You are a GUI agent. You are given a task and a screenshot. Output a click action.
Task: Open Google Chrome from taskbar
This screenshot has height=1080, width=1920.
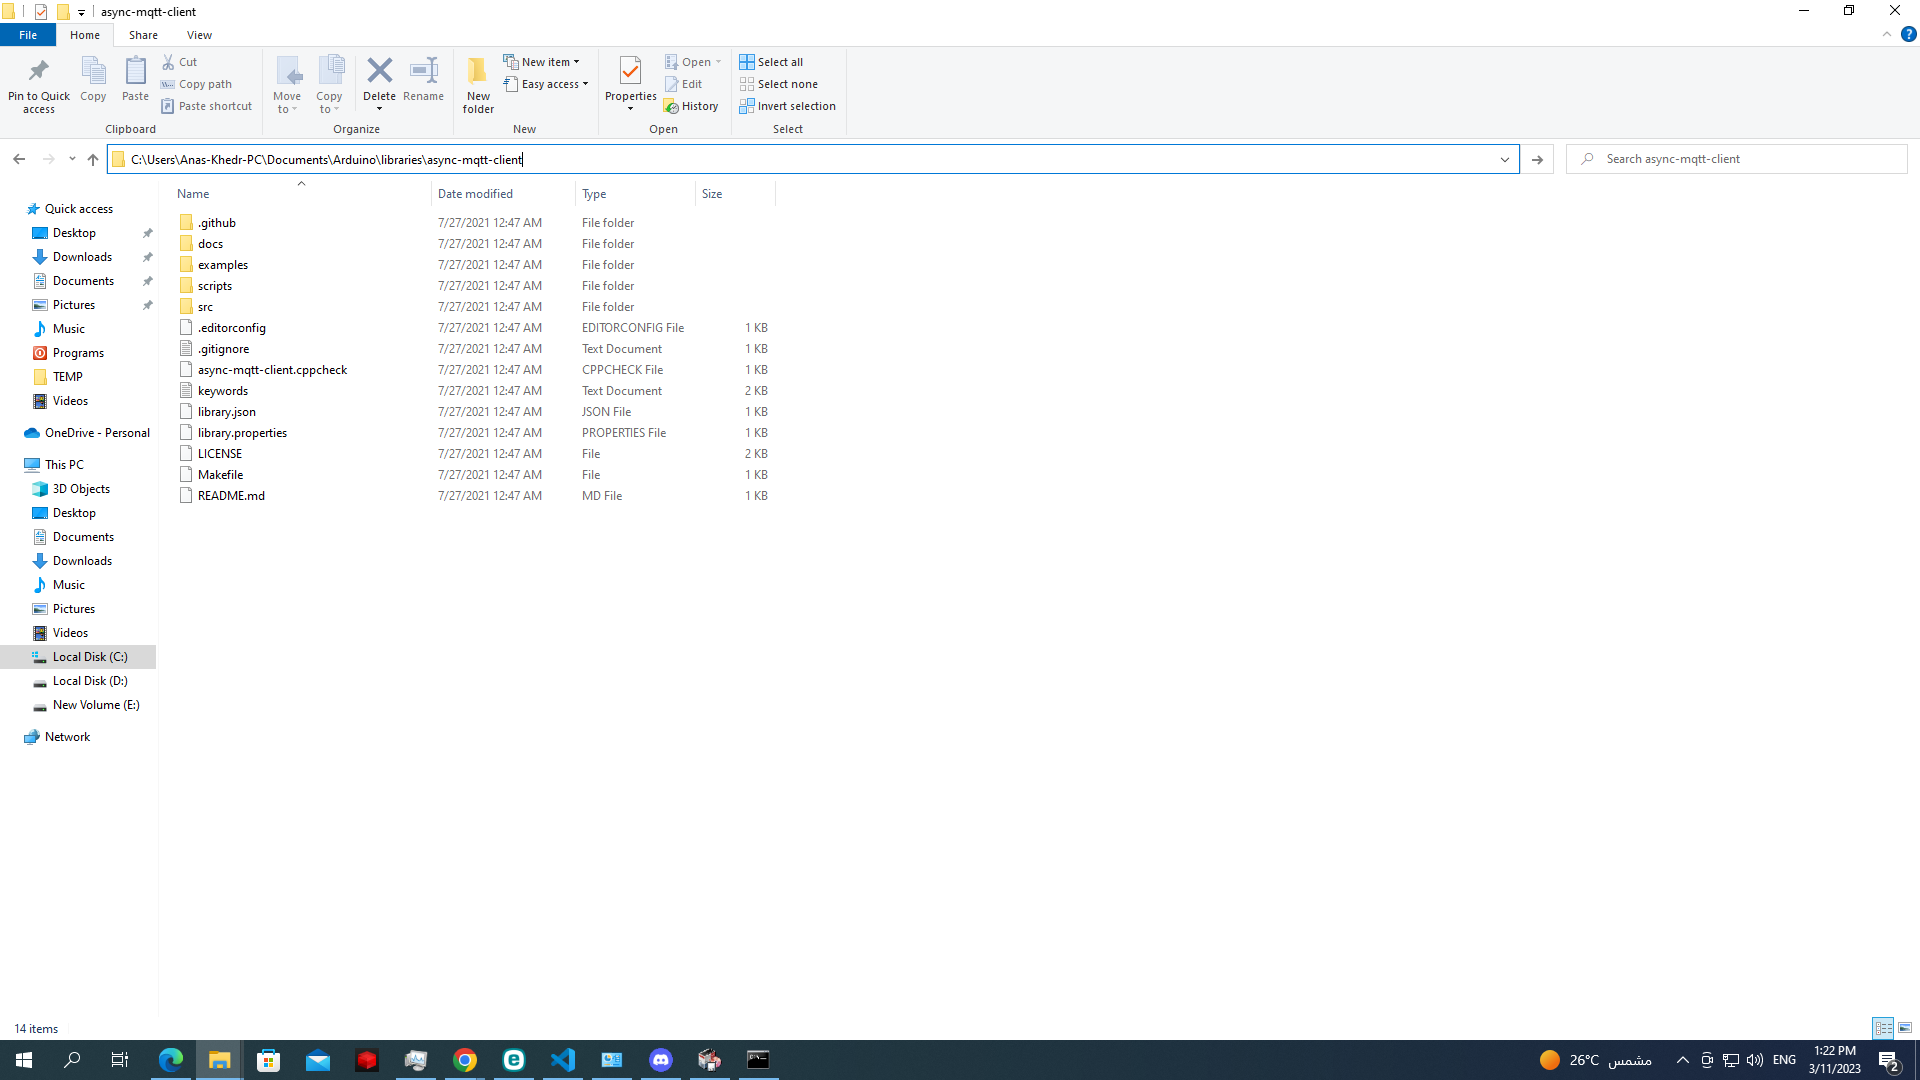point(465,1060)
